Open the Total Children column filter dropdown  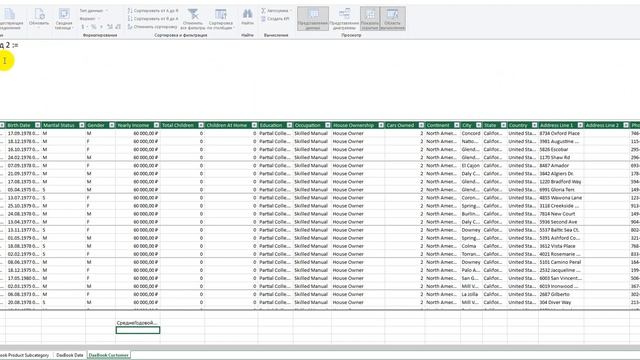201,125
